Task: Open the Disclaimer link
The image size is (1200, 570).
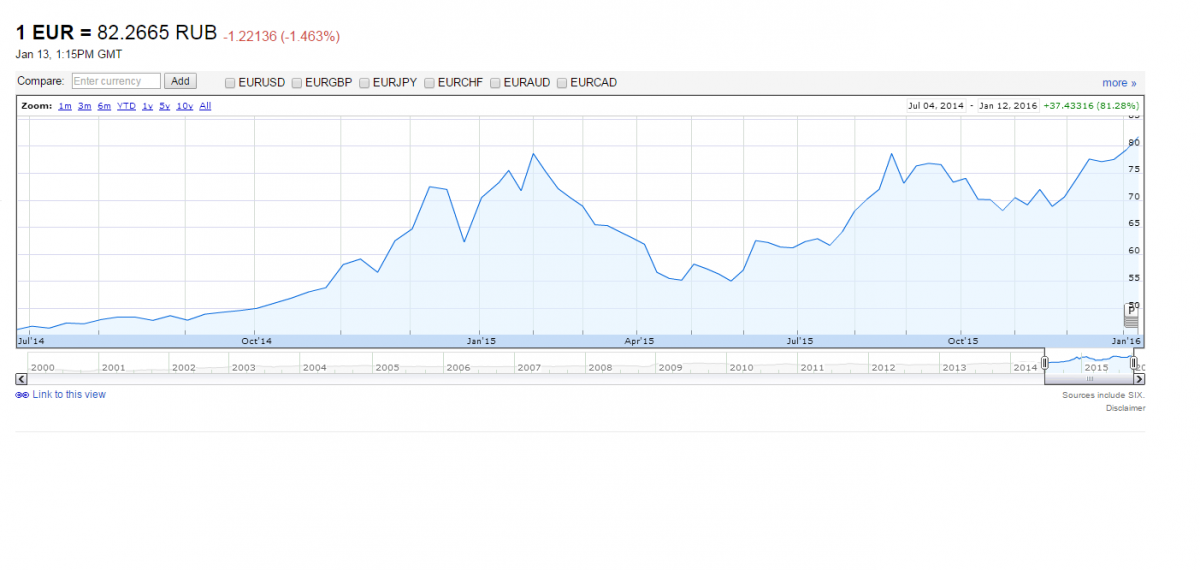Action: tap(1124, 408)
